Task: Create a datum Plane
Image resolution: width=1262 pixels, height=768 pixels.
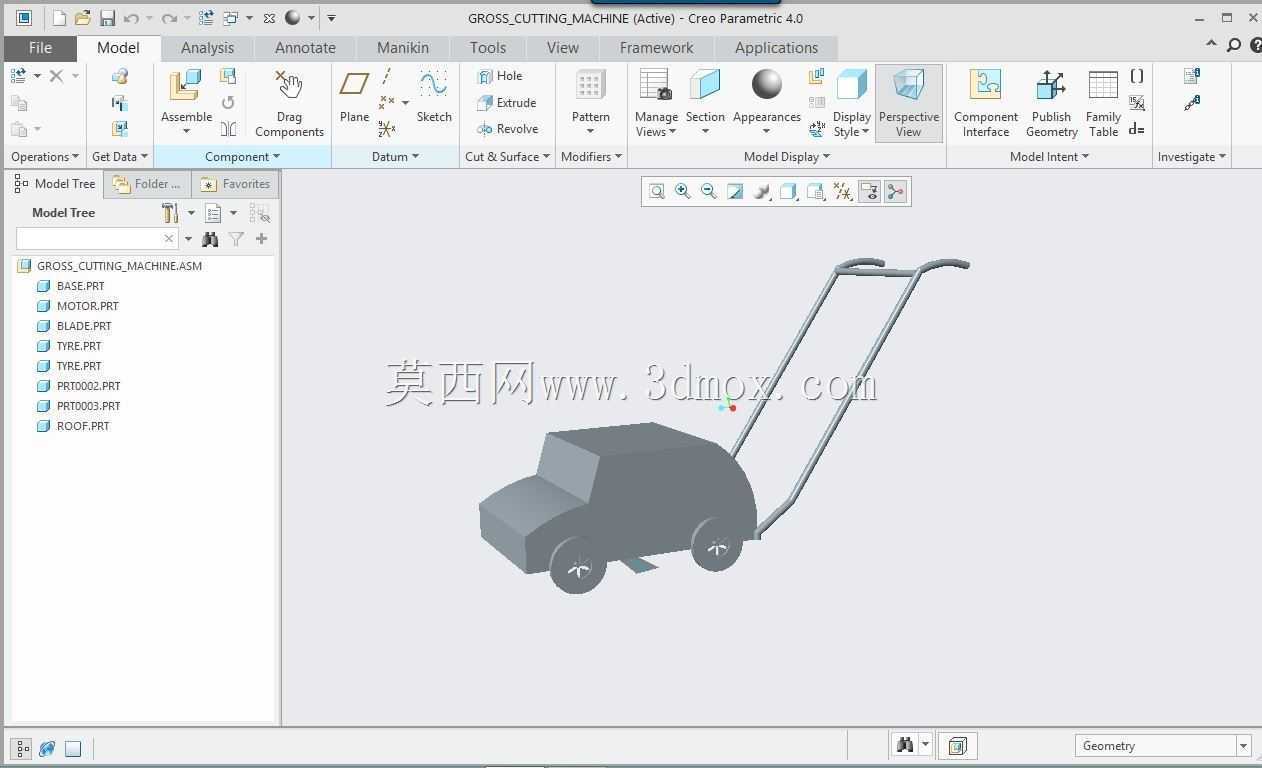Action: click(354, 97)
